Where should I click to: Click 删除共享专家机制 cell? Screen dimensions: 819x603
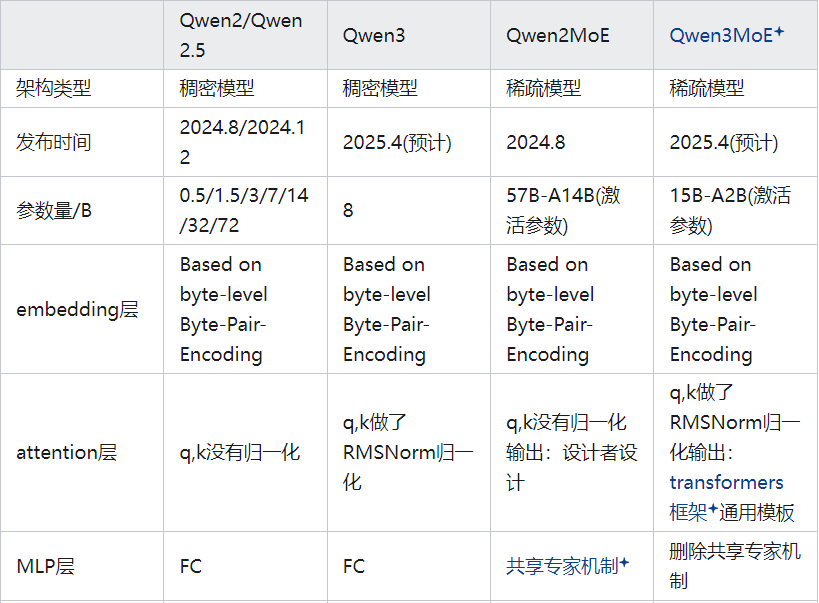click(735, 566)
